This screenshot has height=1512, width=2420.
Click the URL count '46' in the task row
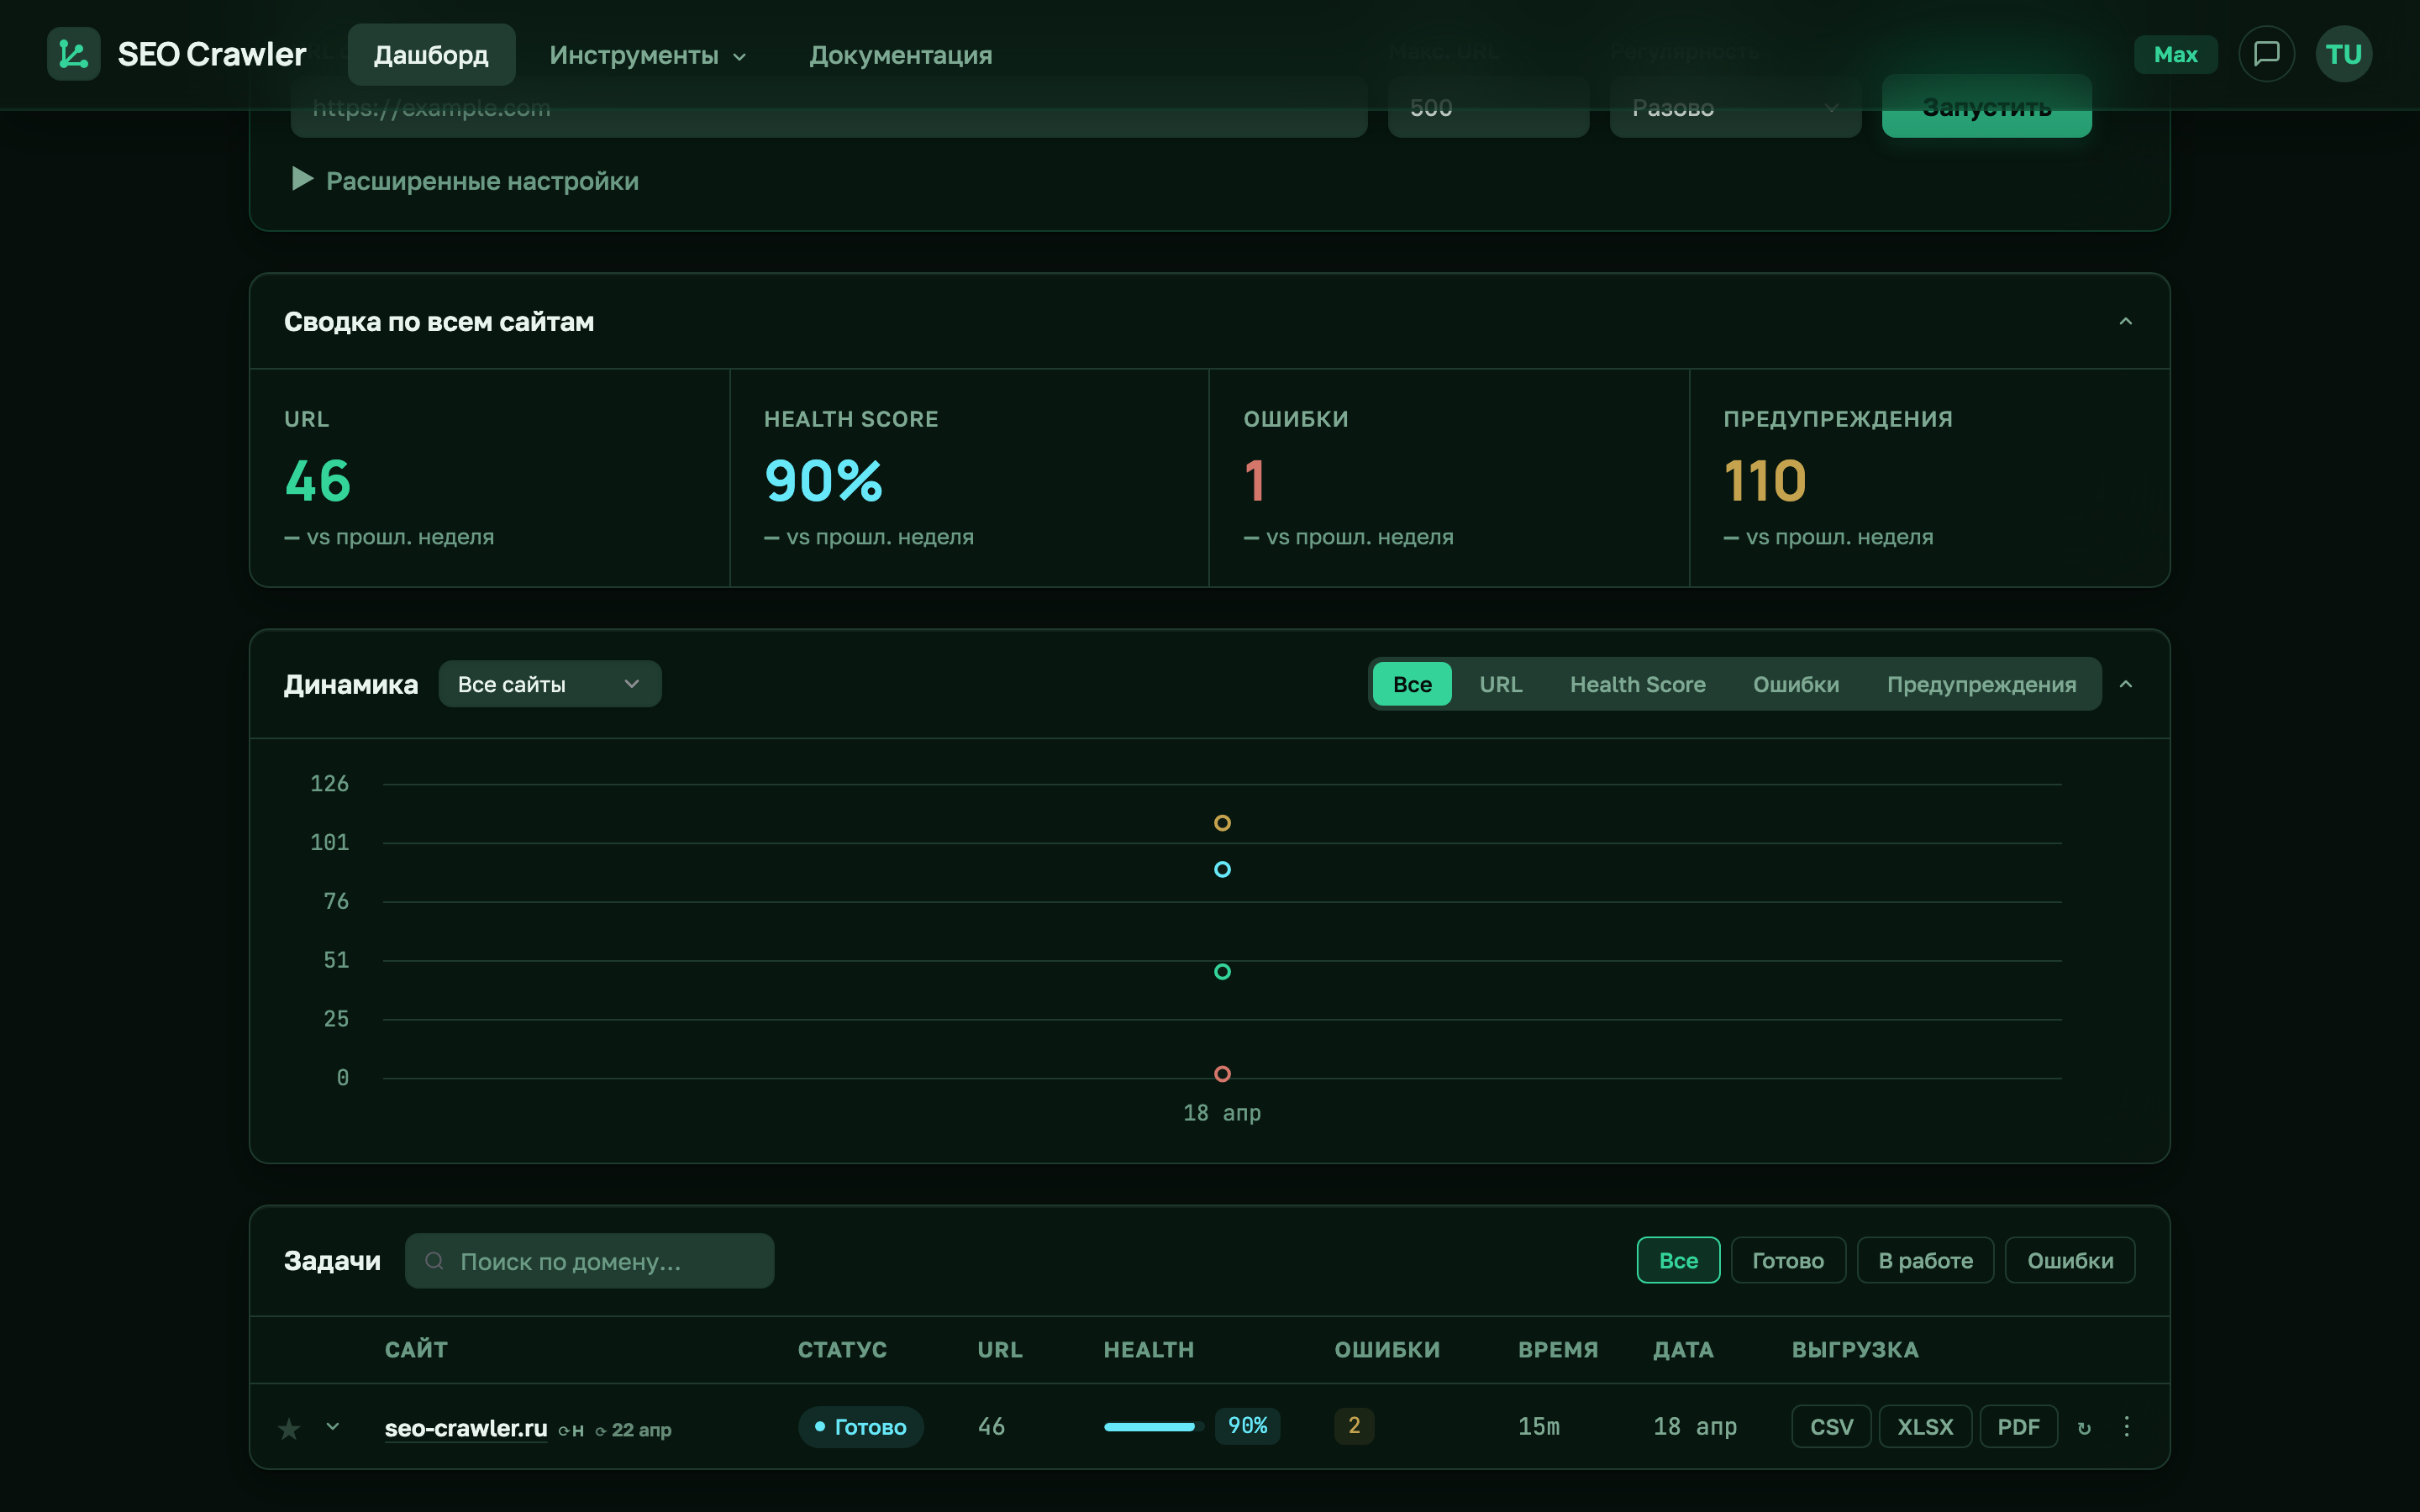[991, 1427]
